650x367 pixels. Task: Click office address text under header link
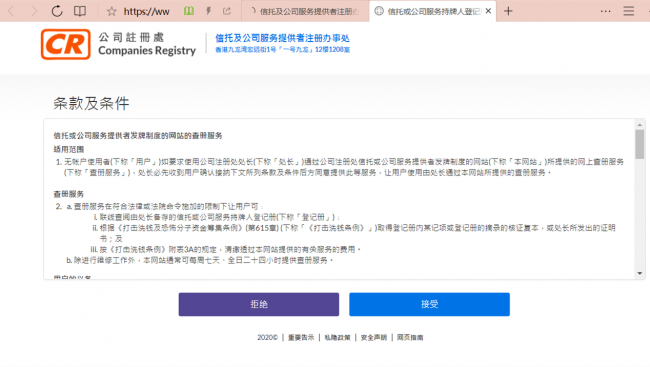point(282,50)
